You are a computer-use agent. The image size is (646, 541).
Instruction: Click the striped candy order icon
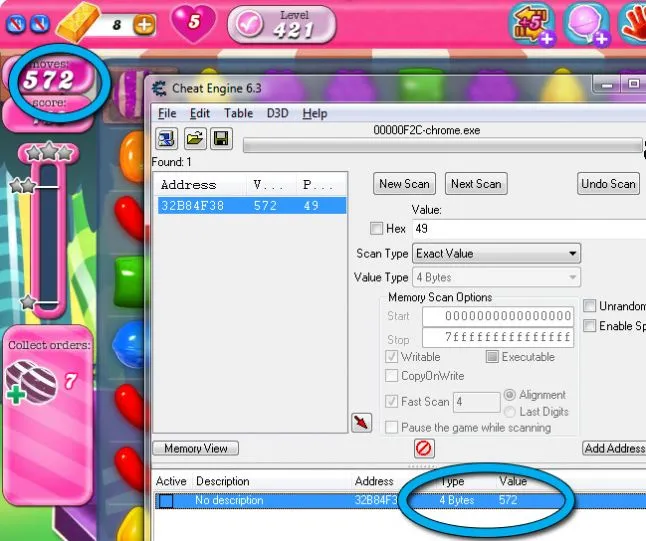coord(32,380)
